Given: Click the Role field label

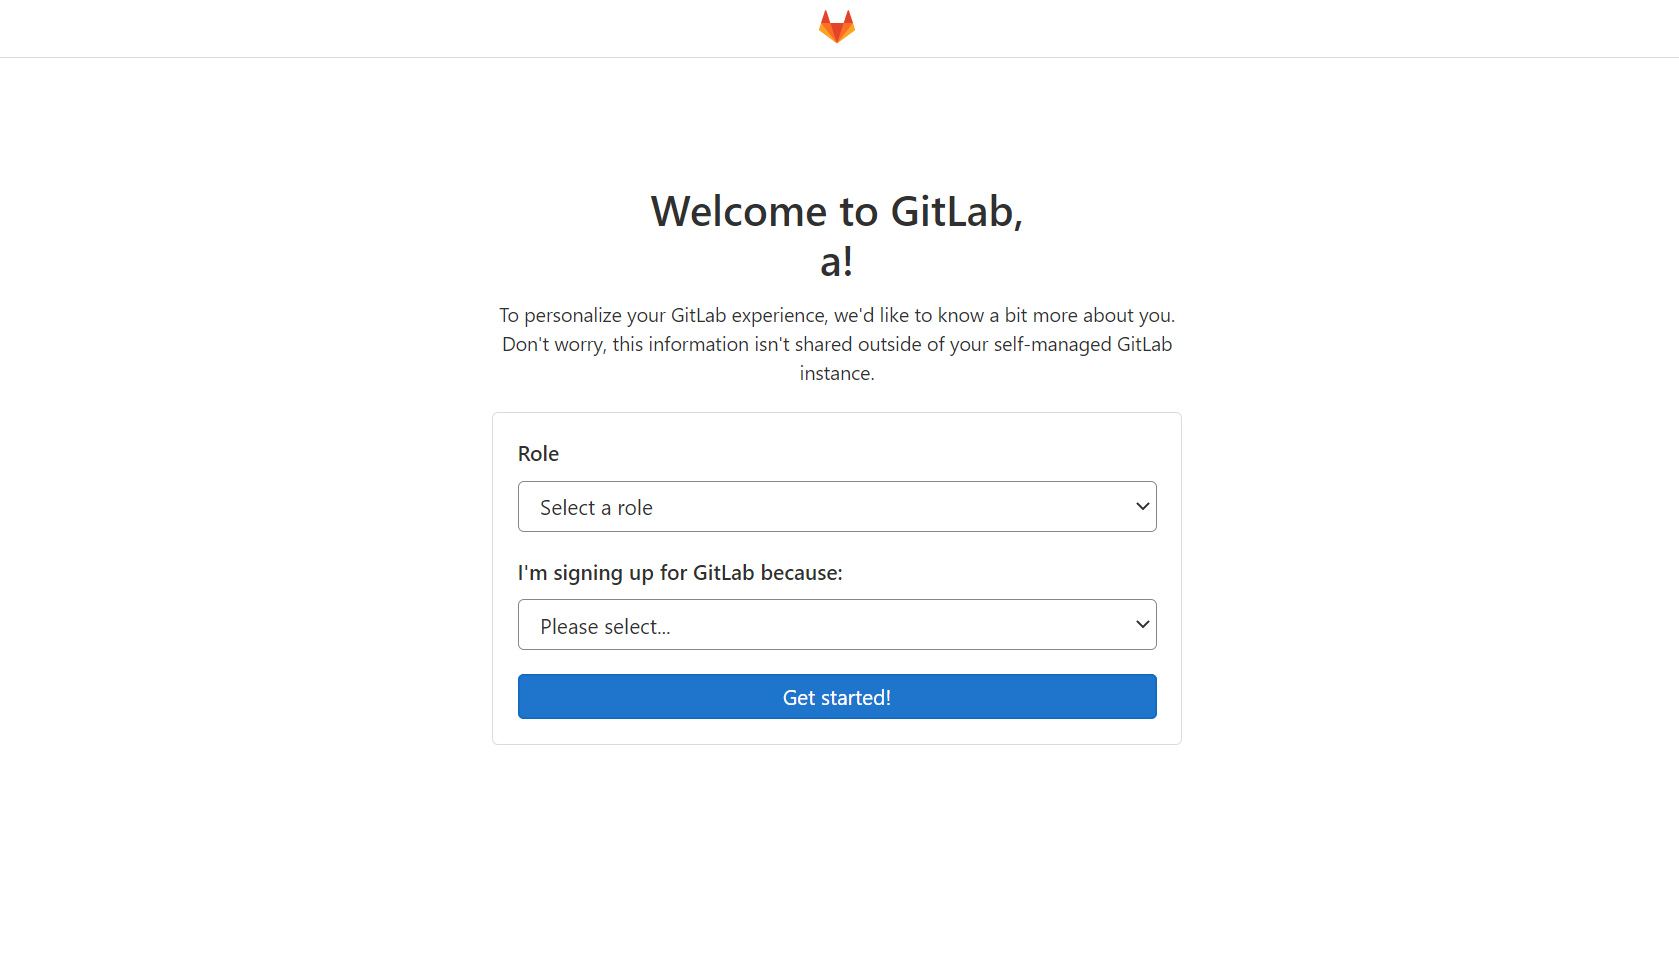Looking at the screenshot, I should pos(538,454).
